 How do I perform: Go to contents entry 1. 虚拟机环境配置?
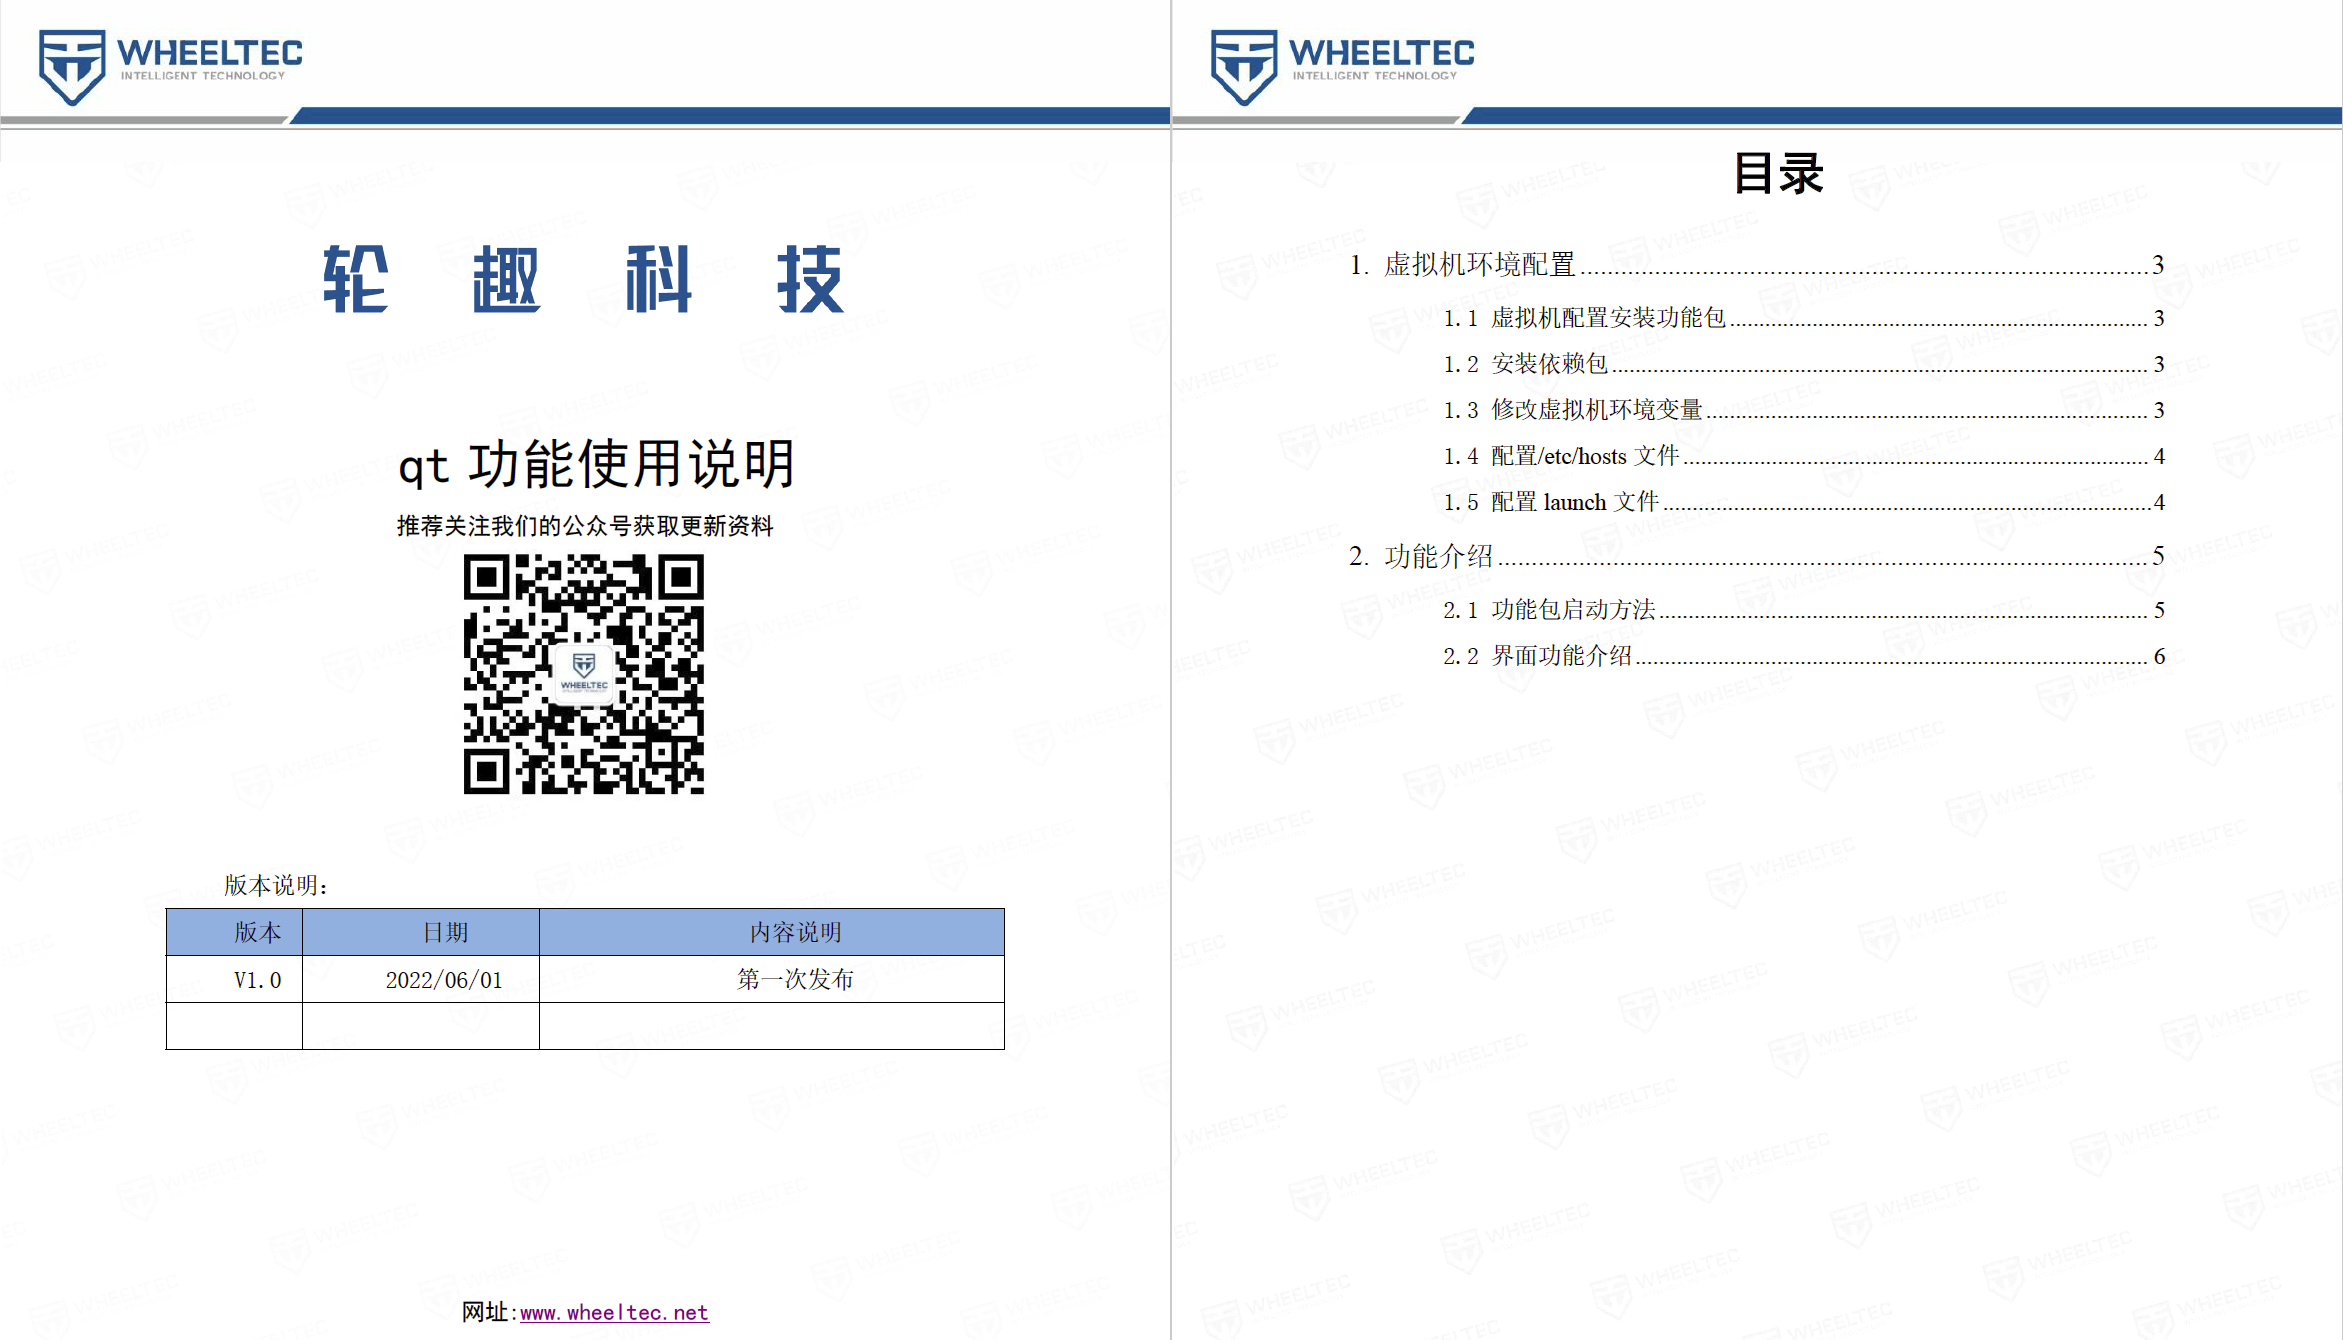point(1757,265)
